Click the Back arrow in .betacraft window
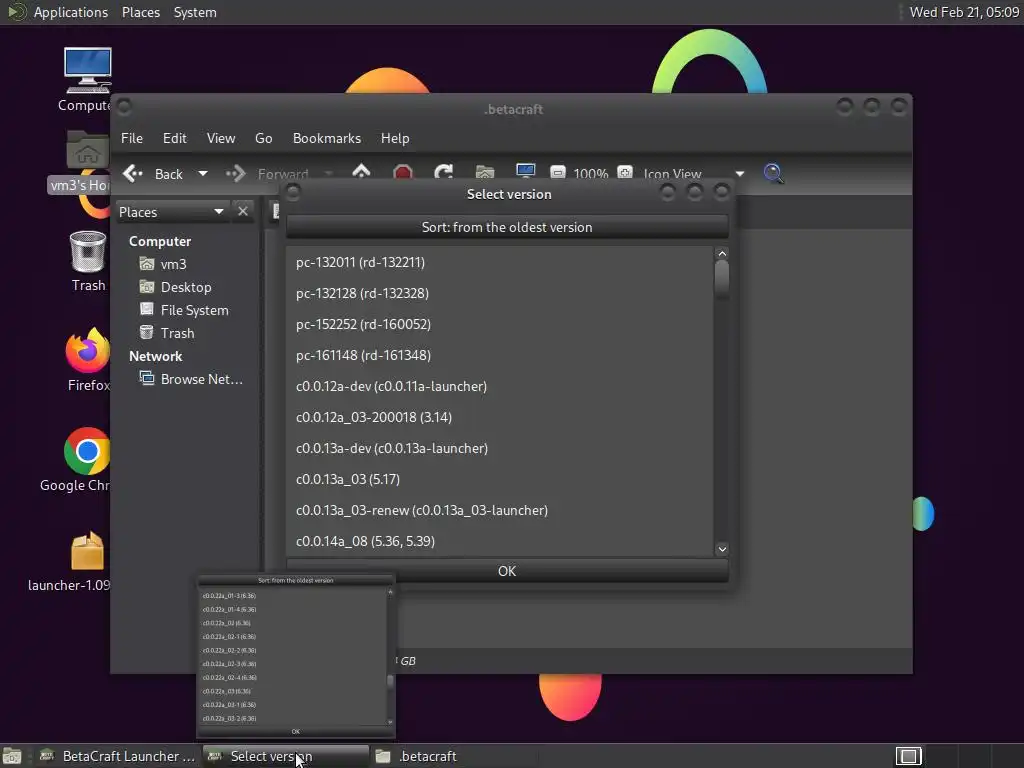Viewport: 1024px width, 768px height. pyautogui.click(x=133, y=173)
